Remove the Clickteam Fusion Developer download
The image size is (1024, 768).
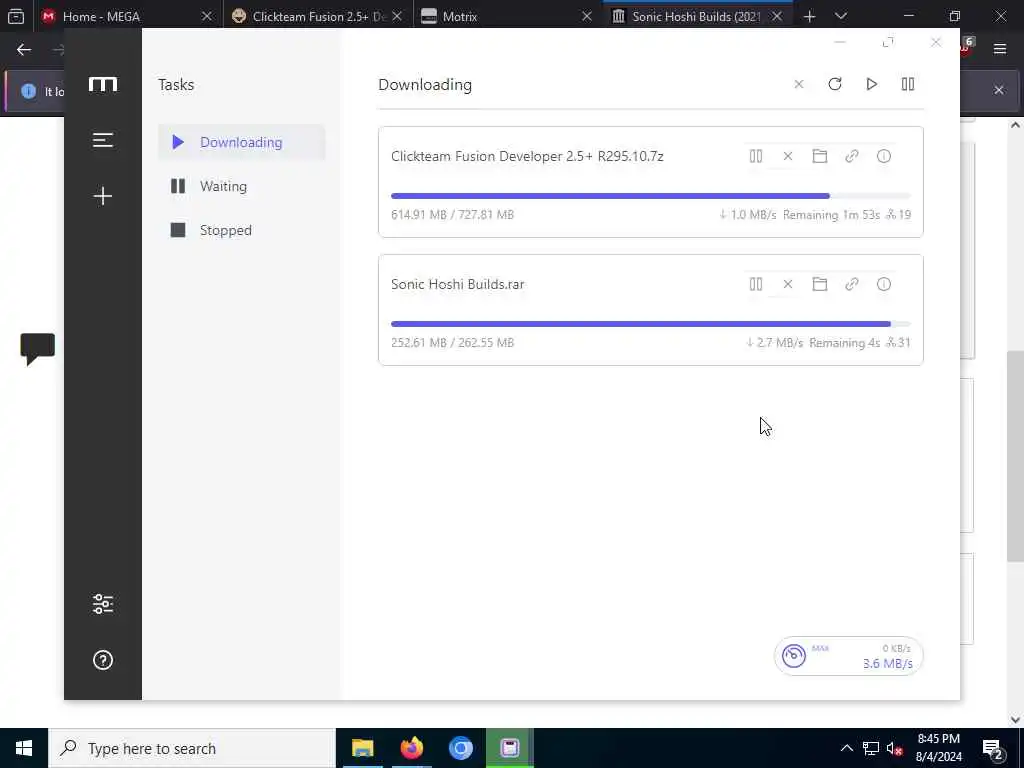coord(788,156)
